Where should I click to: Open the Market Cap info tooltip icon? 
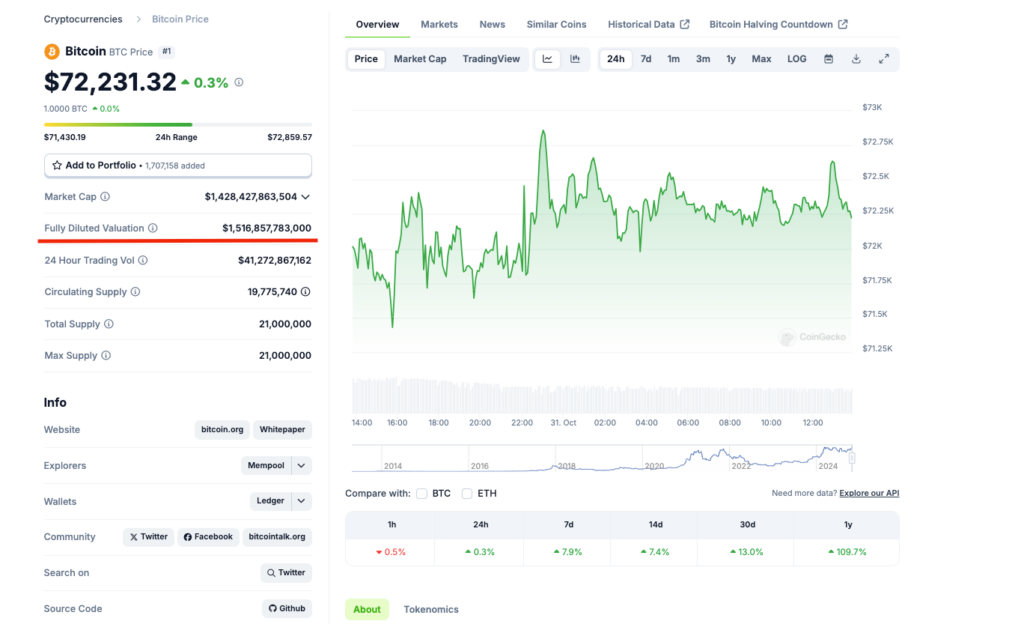coord(105,196)
